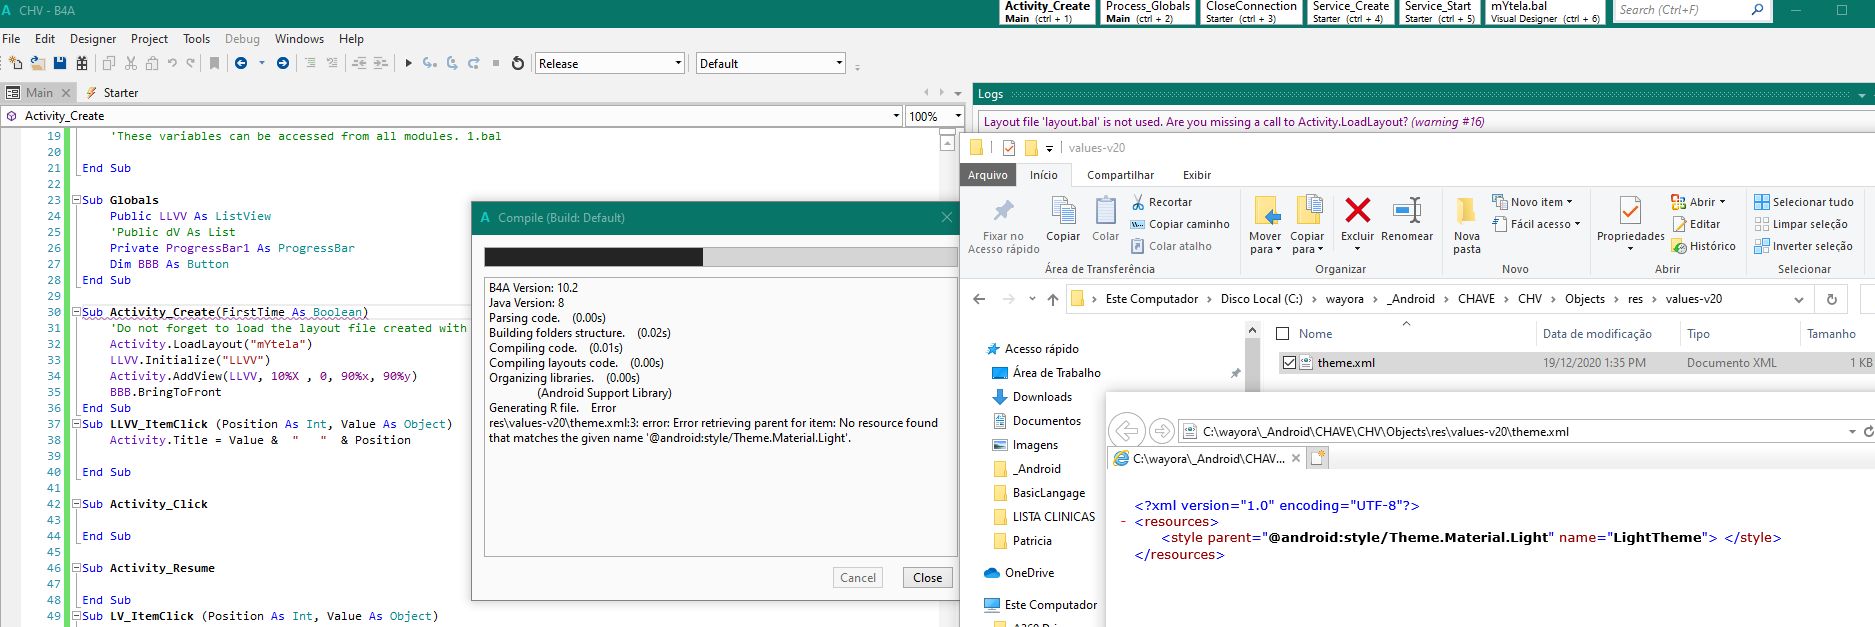Click the restart circular arrow icon

click(517, 63)
